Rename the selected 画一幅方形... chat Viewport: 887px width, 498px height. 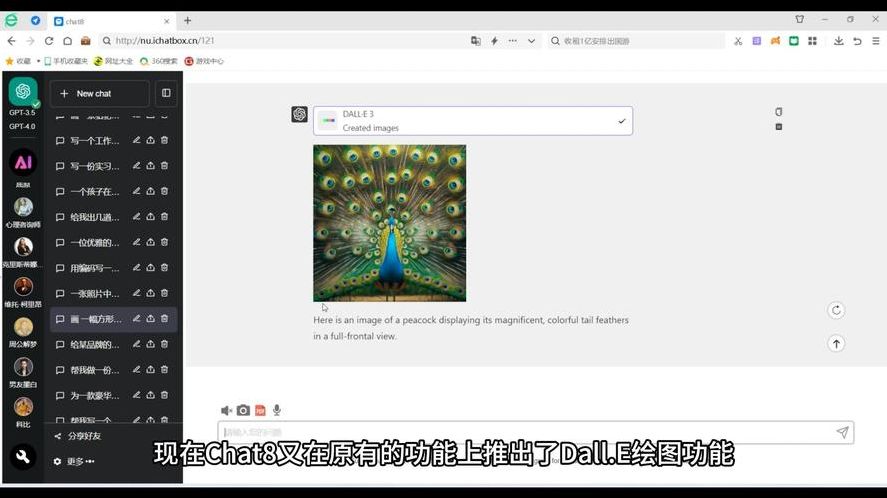click(136, 318)
